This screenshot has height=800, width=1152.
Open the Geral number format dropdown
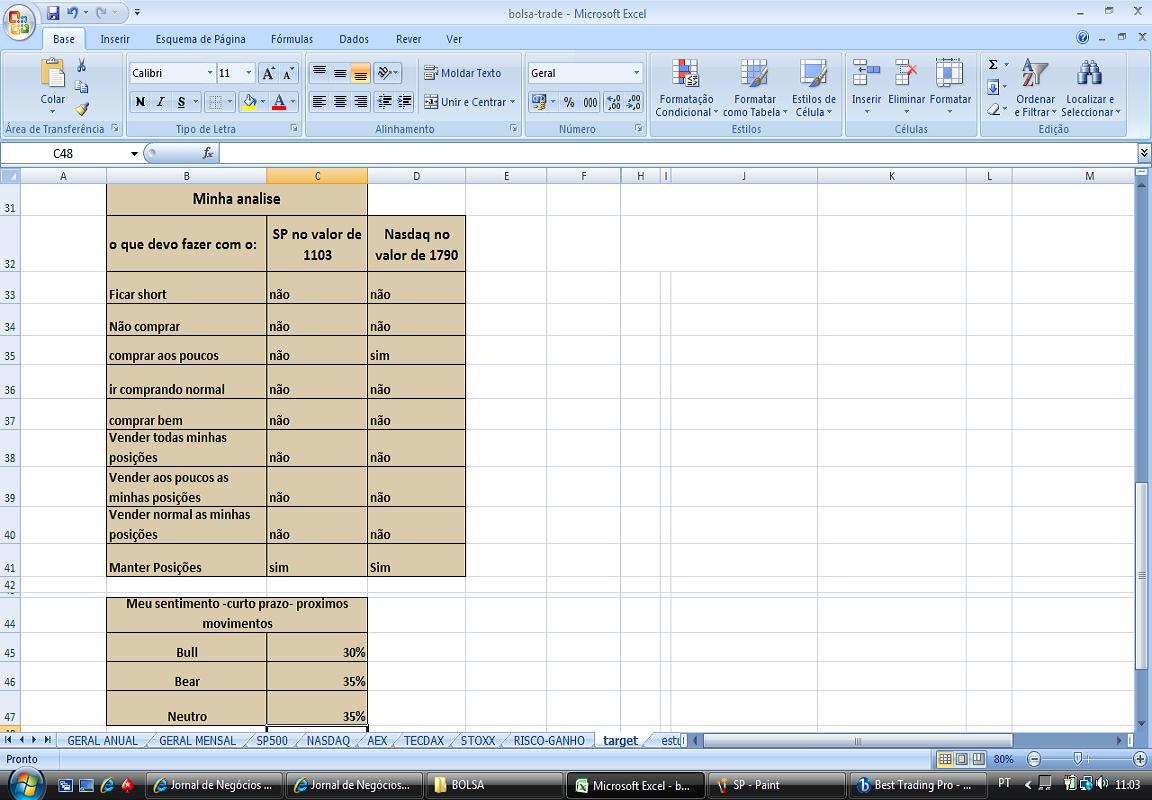coord(636,73)
